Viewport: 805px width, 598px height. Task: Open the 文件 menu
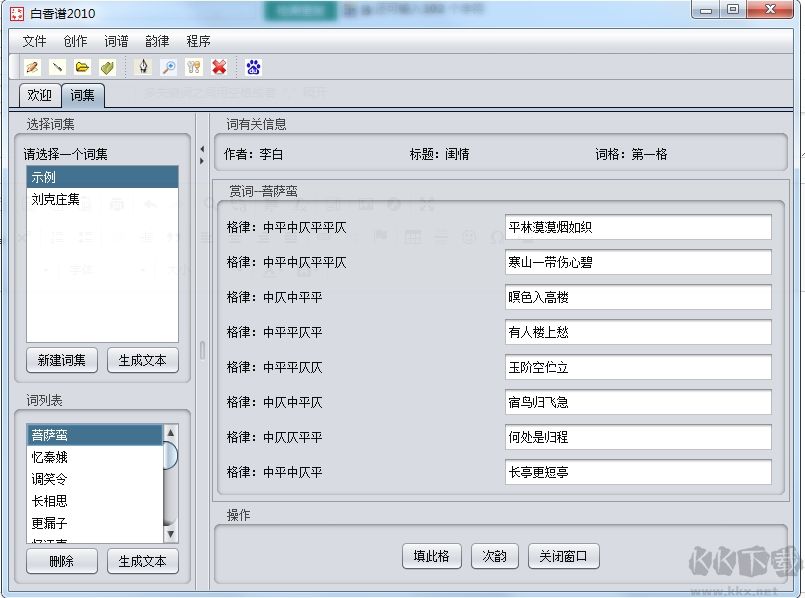34,41
